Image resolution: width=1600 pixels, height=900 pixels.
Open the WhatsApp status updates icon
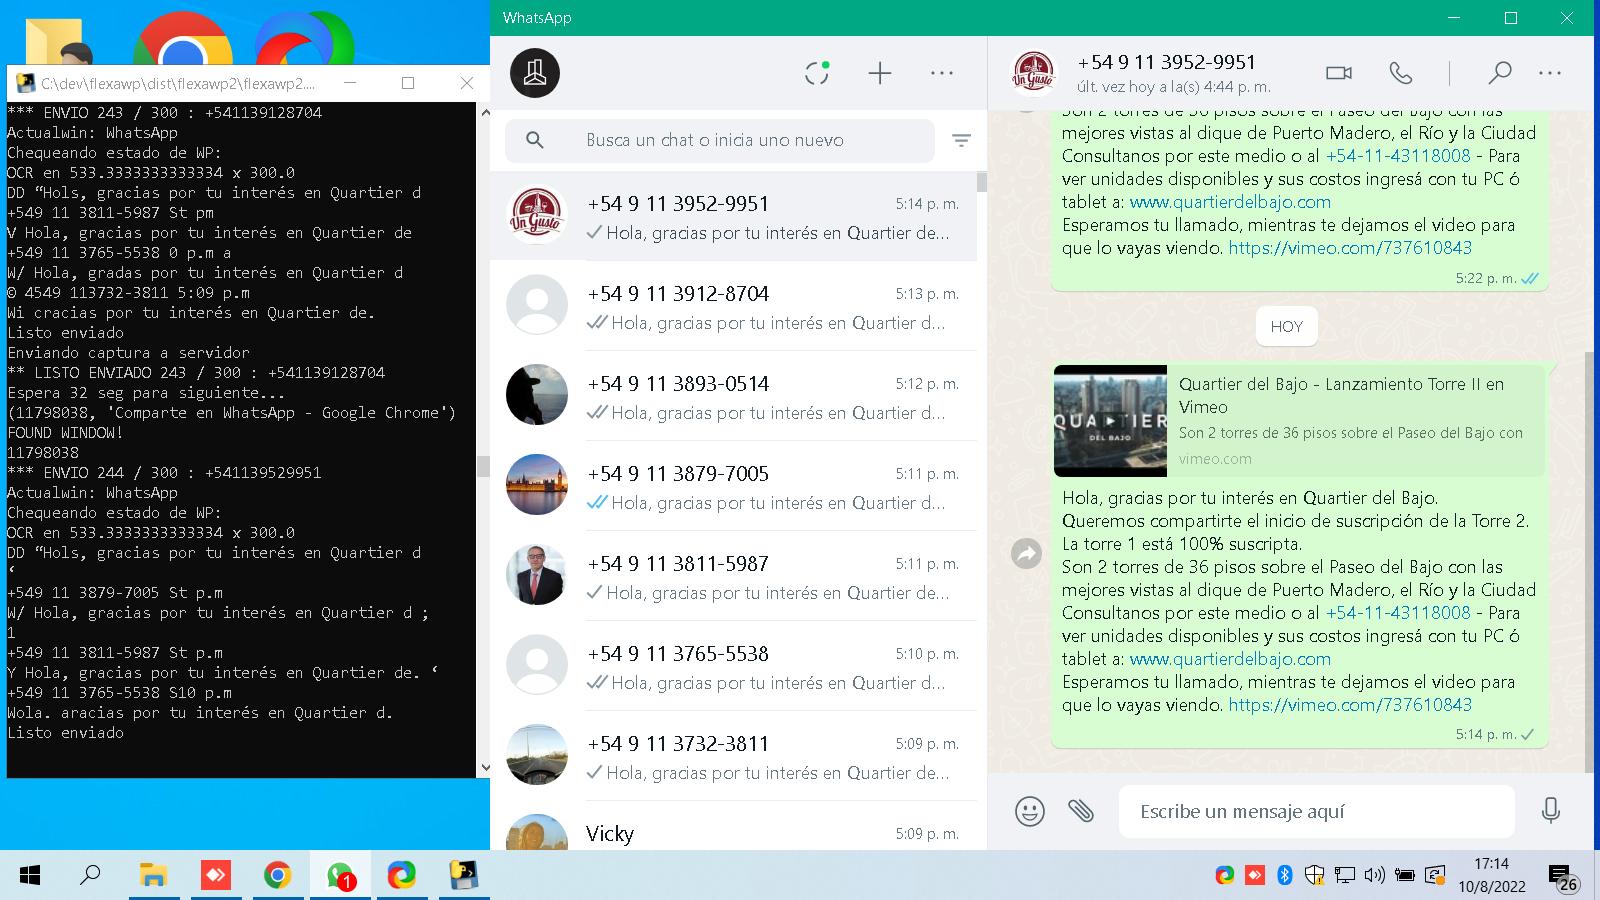817,73
